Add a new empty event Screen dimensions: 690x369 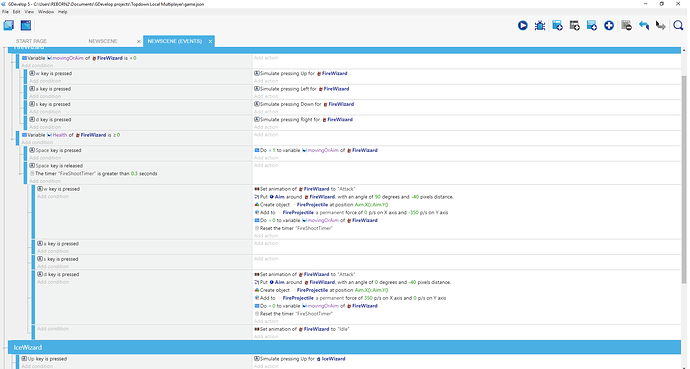tap(557, 26)
